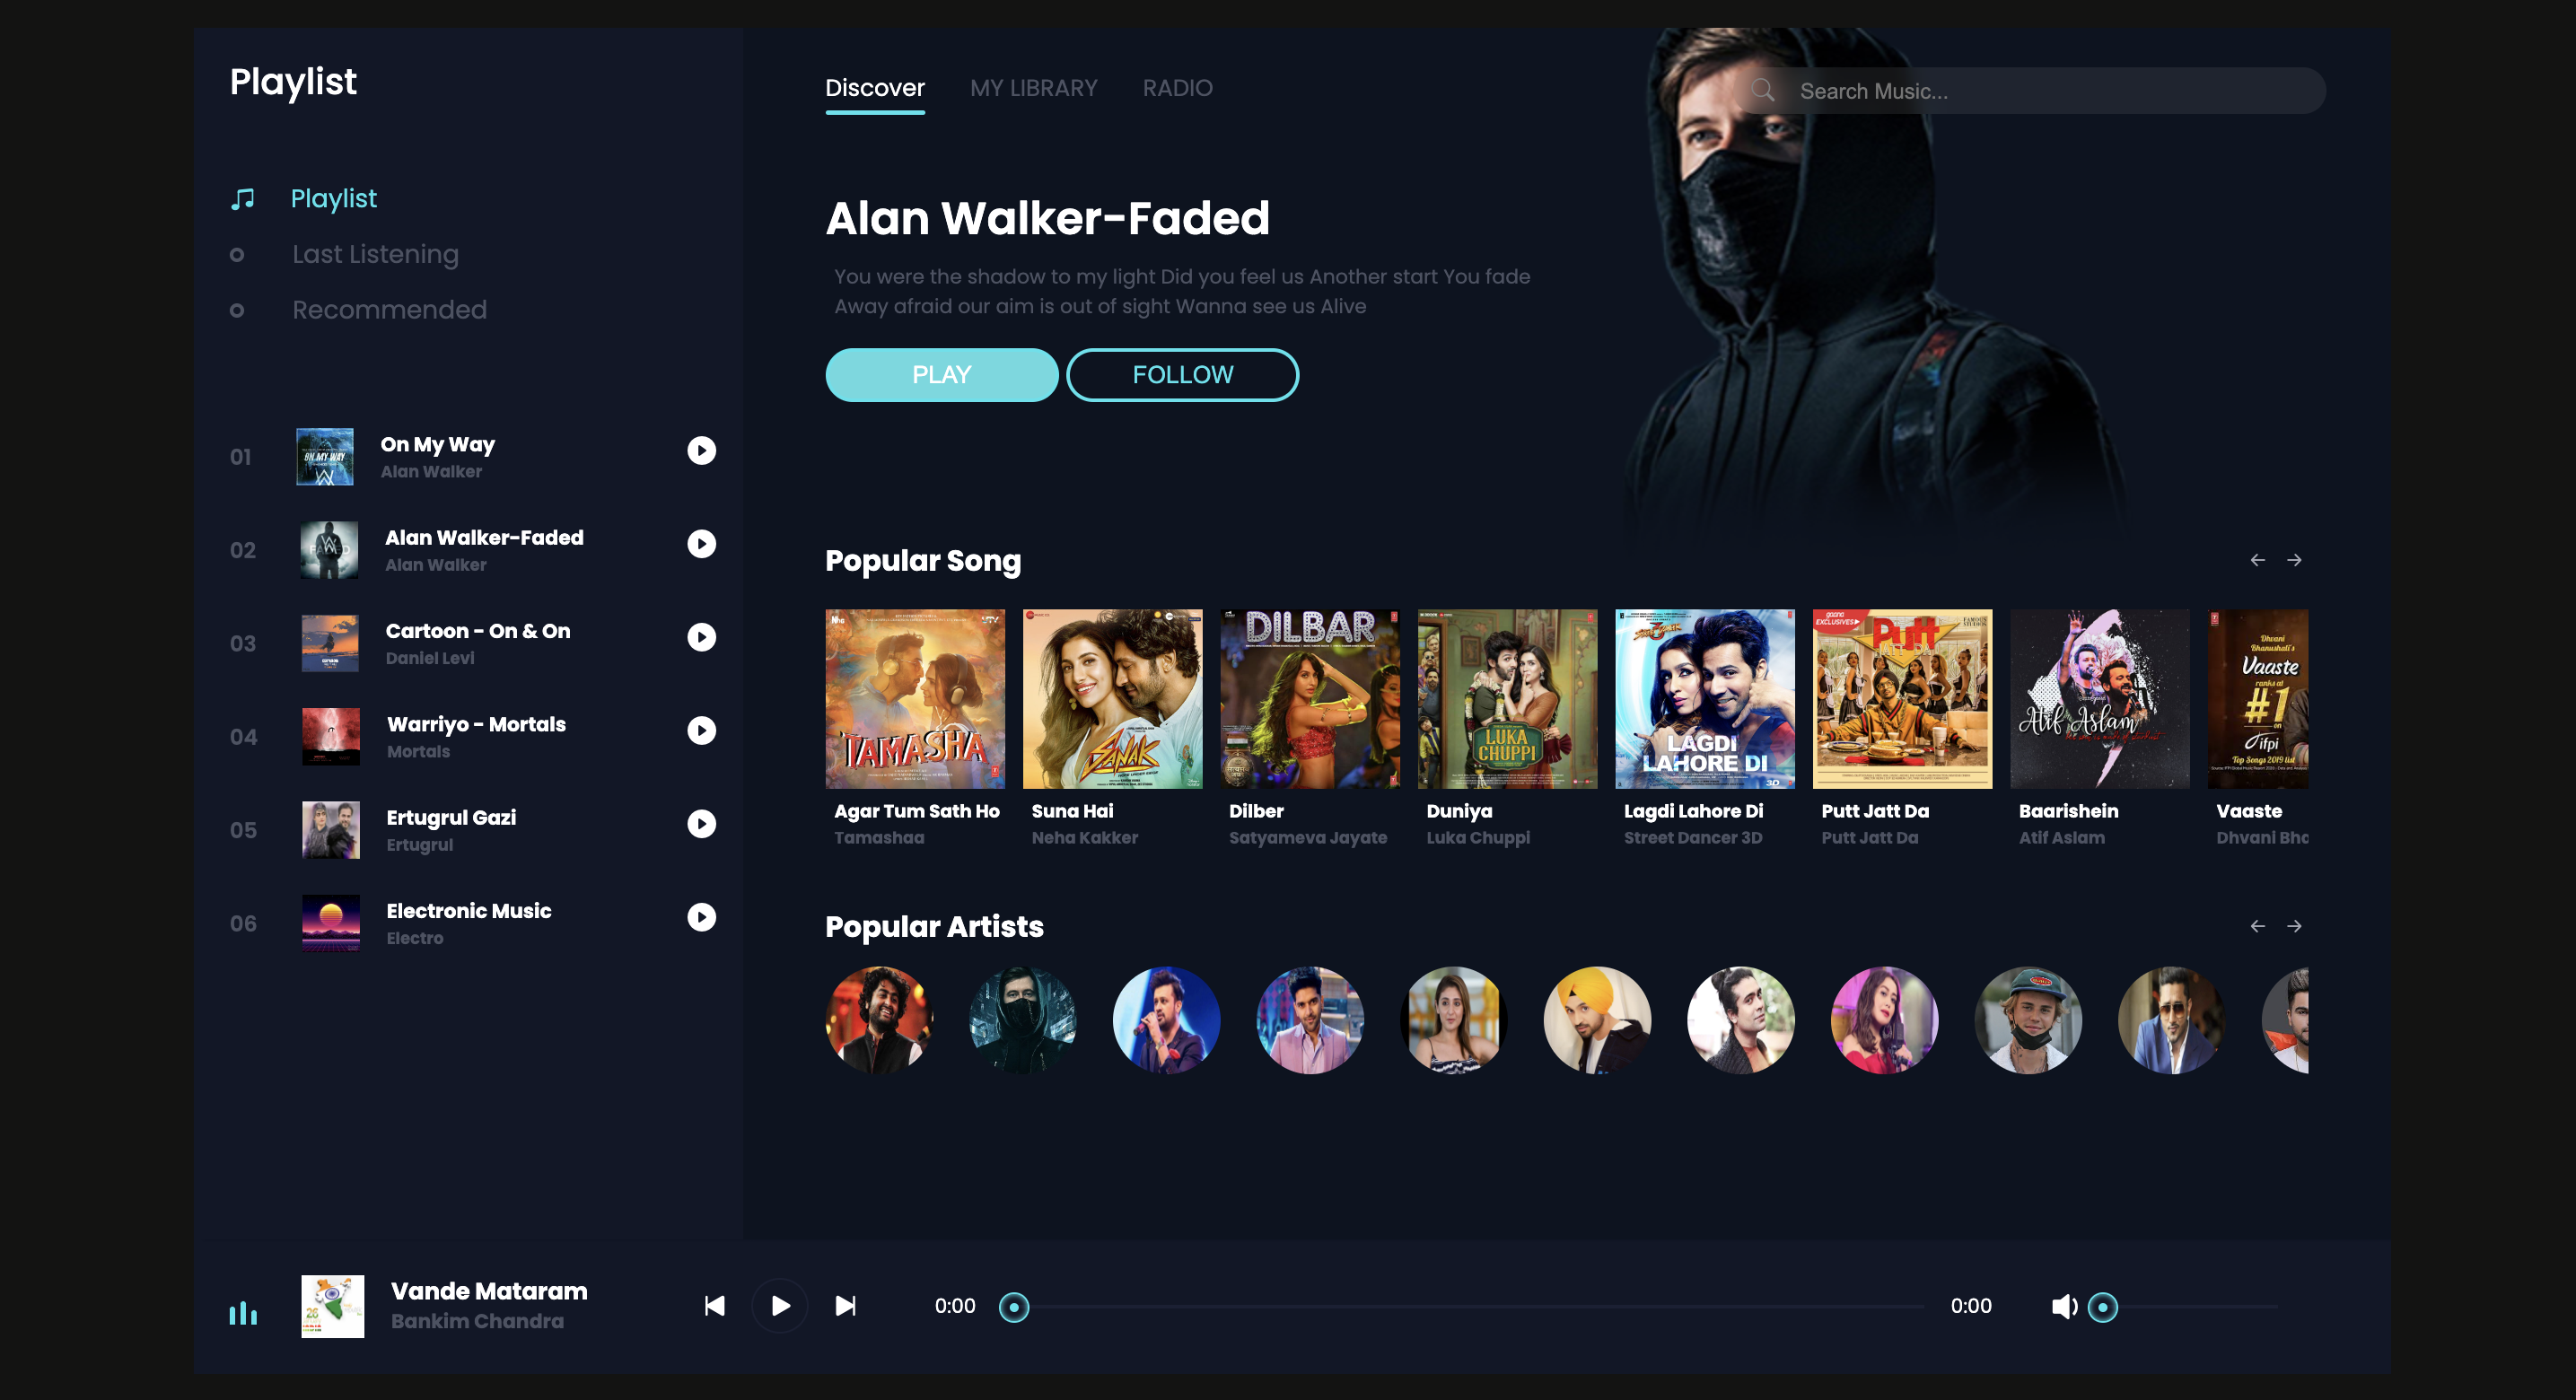Click the search magnifier icon
Image resolution: width=2576 pixels, height=1400 pixels.
(x=1763, y=90)
